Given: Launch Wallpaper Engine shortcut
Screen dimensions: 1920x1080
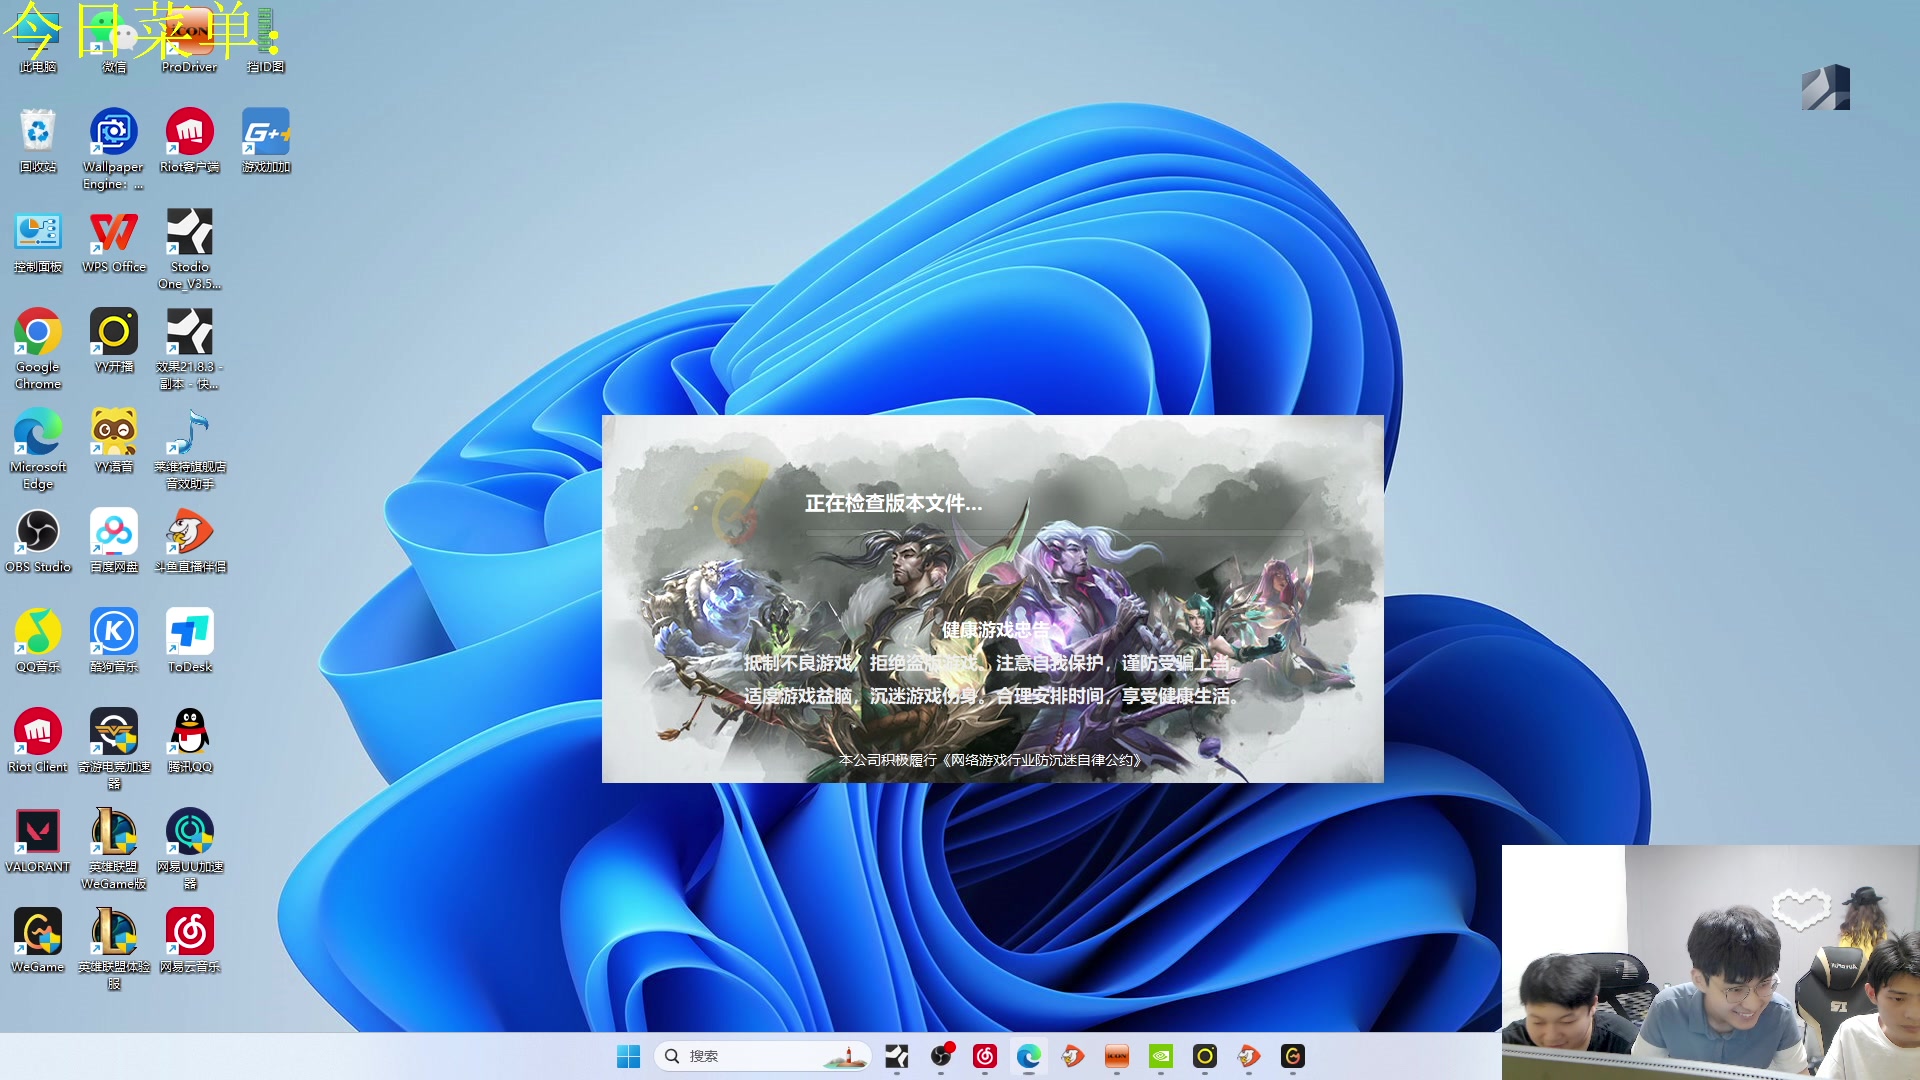Looking at the screenshot, I should click(x=114, y=148).
